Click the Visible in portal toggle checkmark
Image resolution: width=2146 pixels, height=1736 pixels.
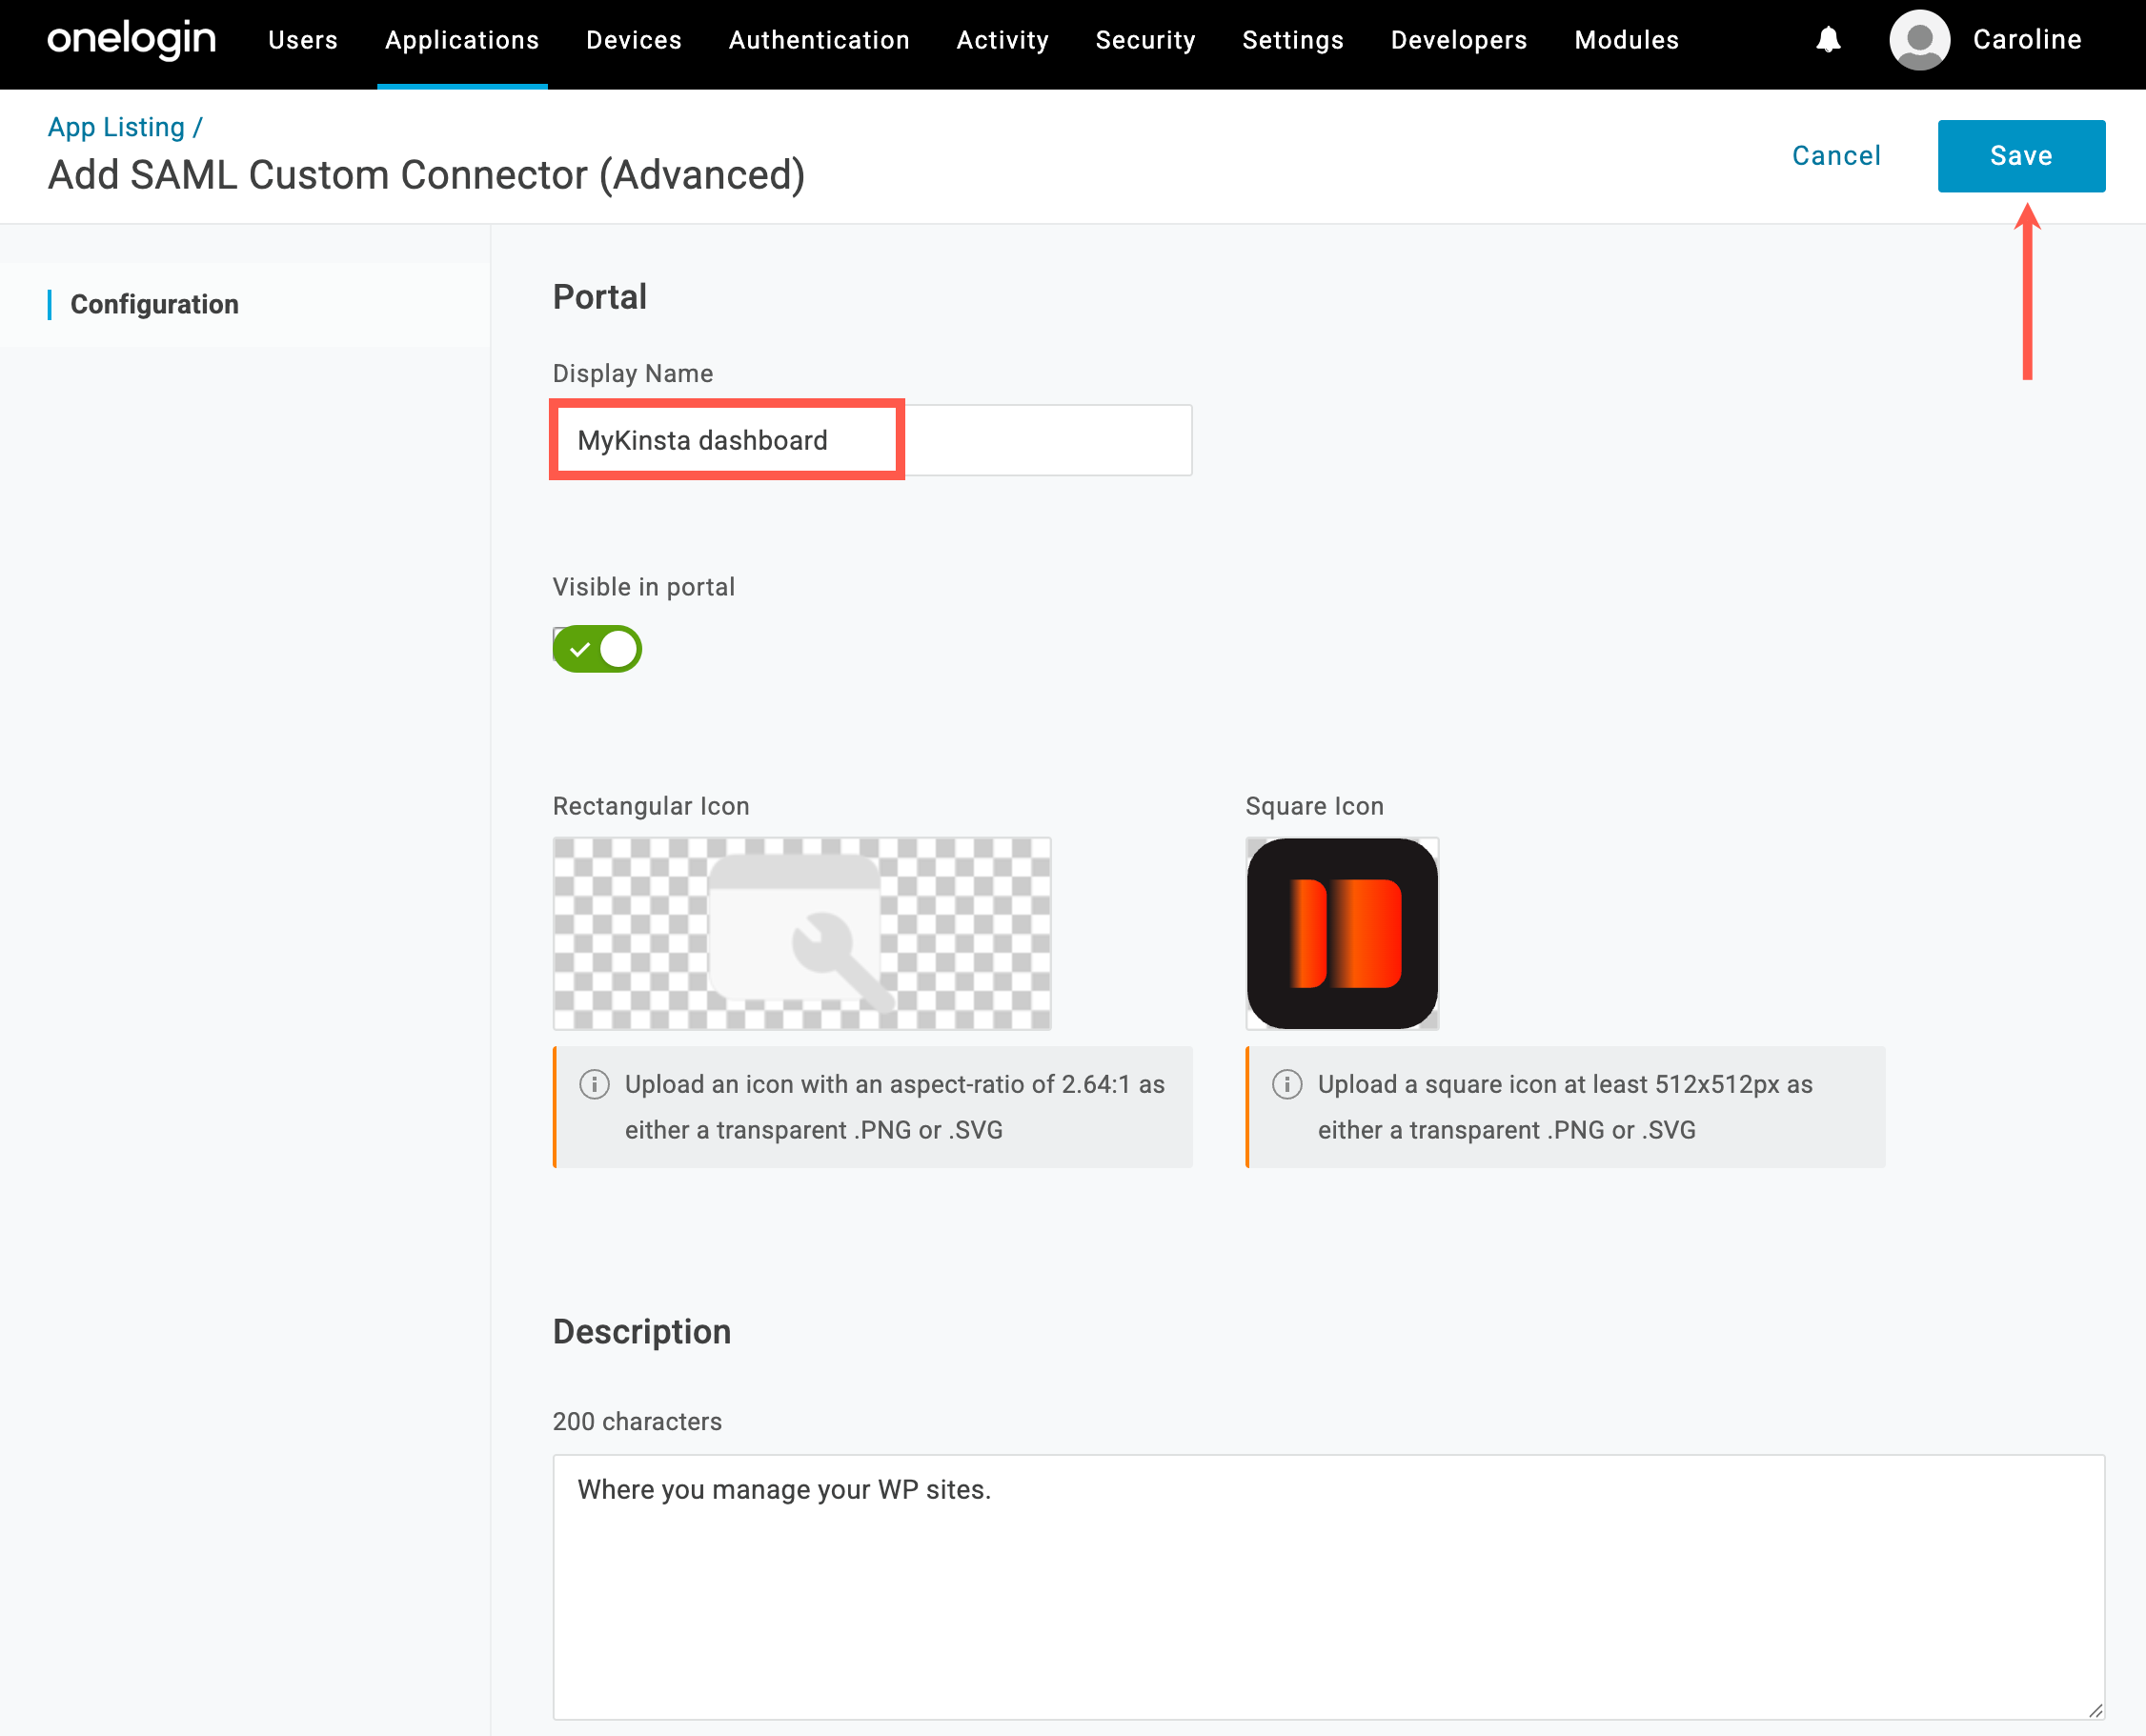pos(581,648)
